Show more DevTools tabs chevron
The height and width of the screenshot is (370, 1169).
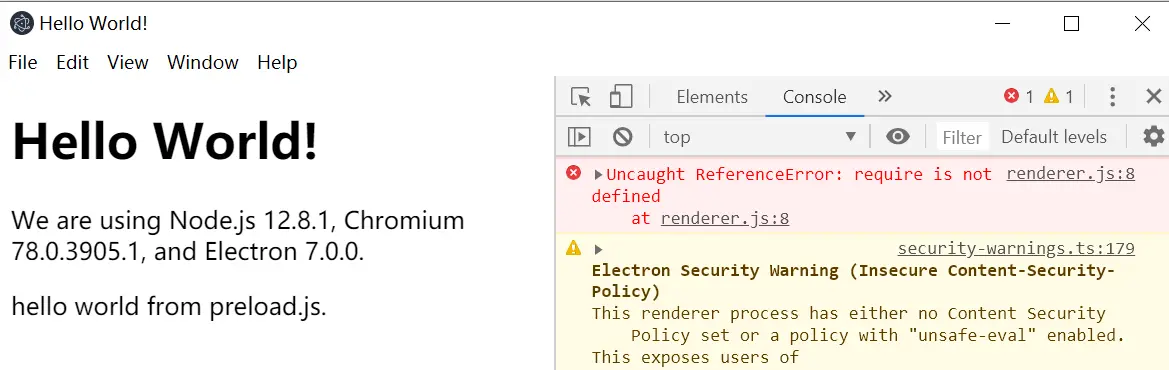click(x=884, y=96)
